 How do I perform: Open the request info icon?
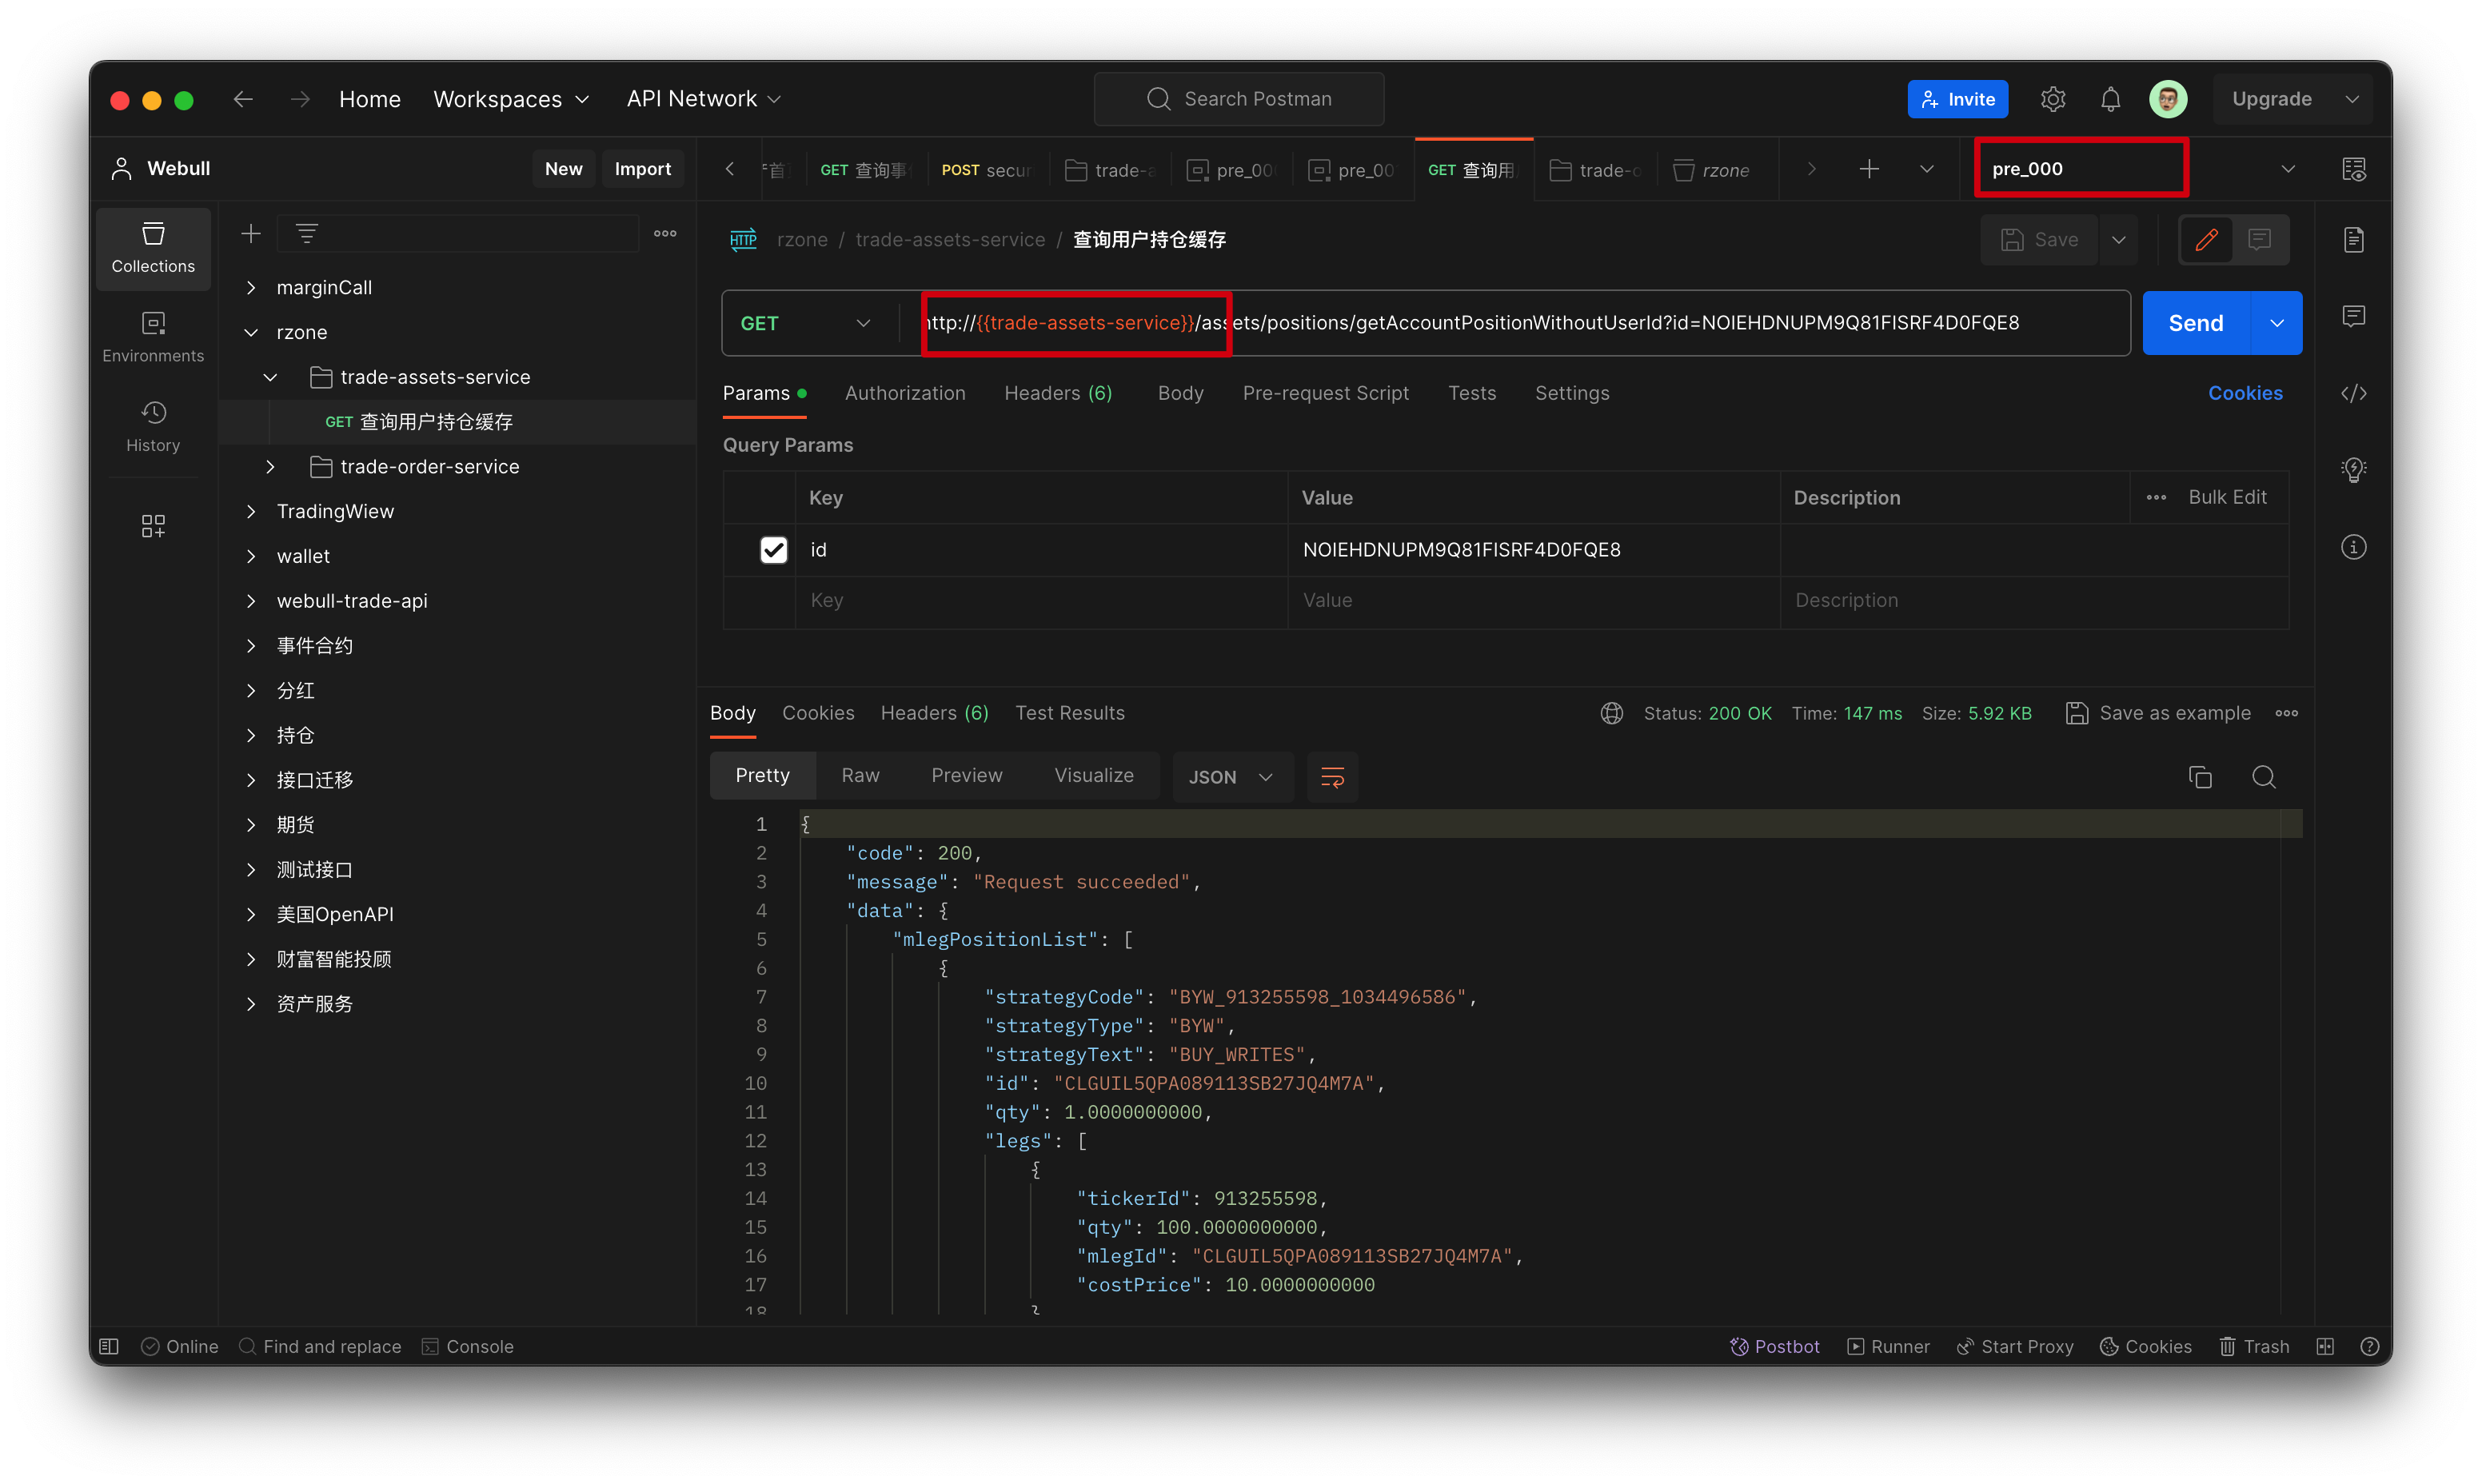(2354, 547)
